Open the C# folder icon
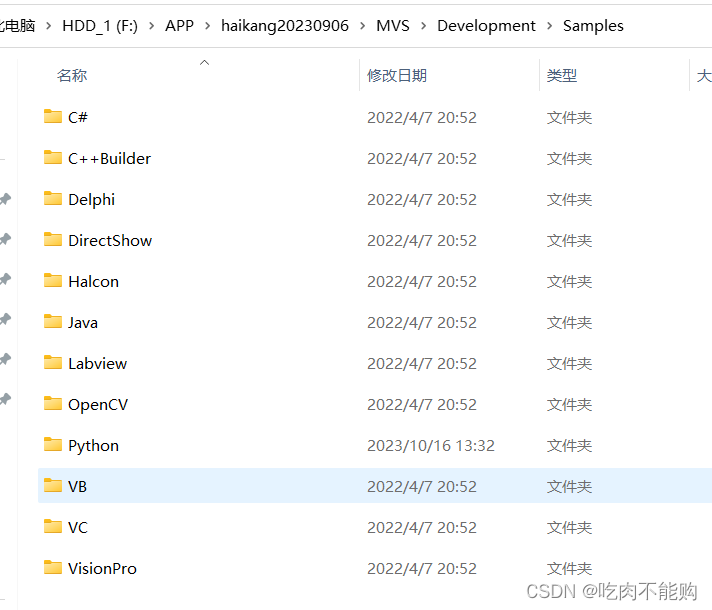Screen dimensions: 712x610 click(x=53, y=116)
